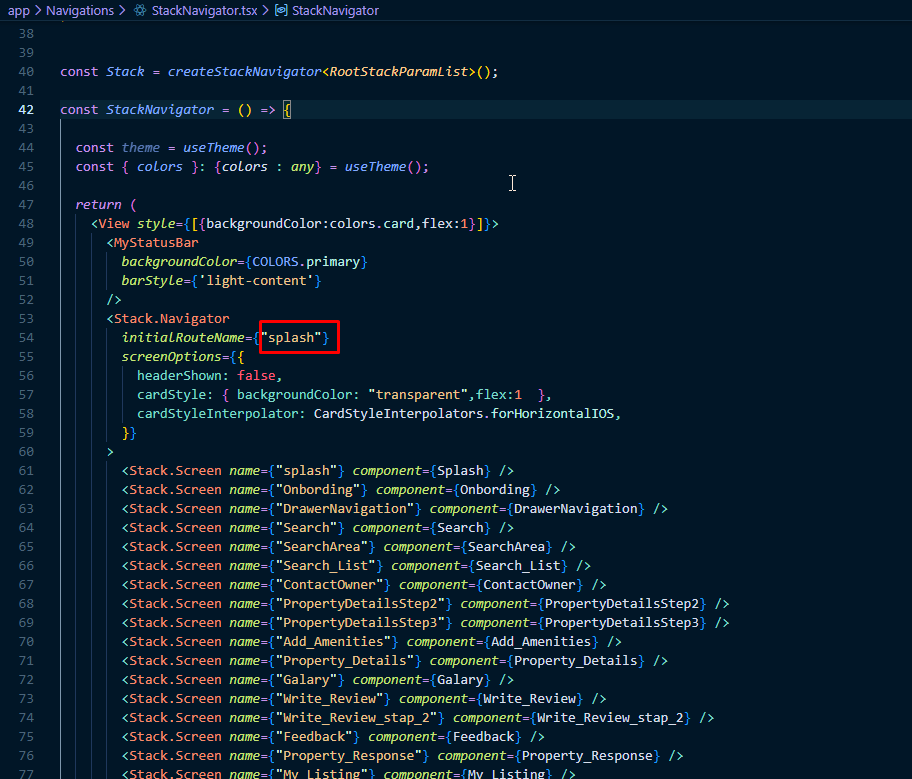Click forHorizontalIOS on the cardStyleInterpolator line
This screenshot has width=912, height=779.
tap(555, 414)
